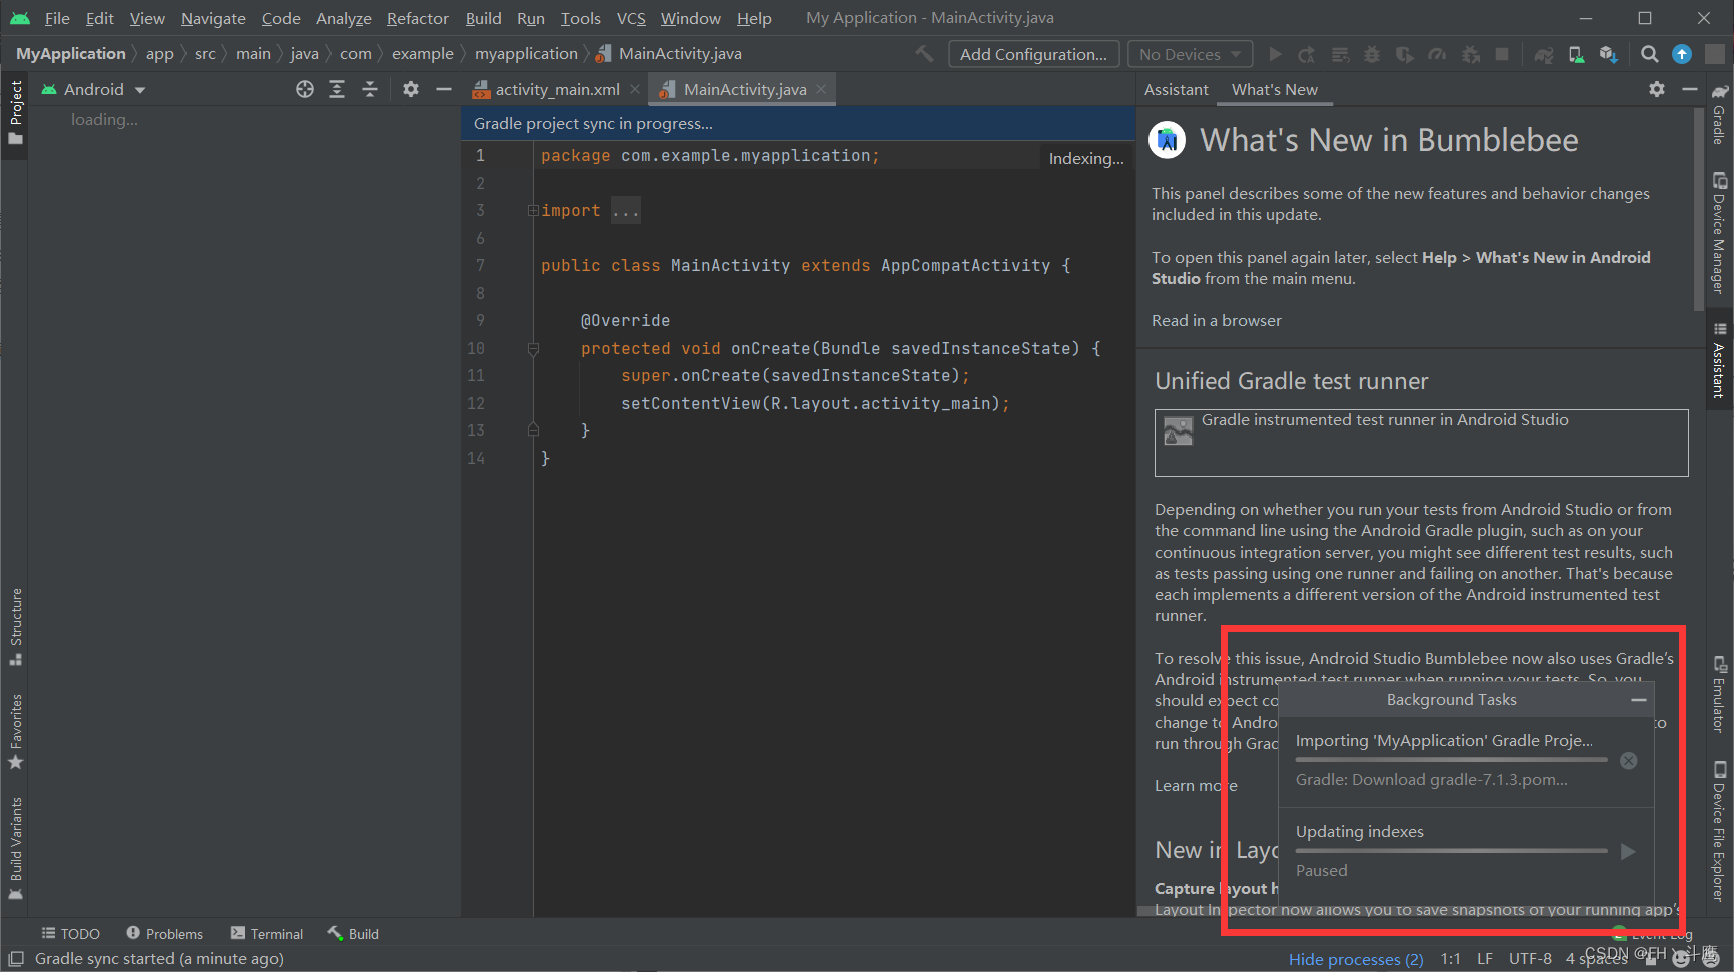Click the Read in a browser link
The width and height of the screenshot is (1734, 972).
(1216, 320)
